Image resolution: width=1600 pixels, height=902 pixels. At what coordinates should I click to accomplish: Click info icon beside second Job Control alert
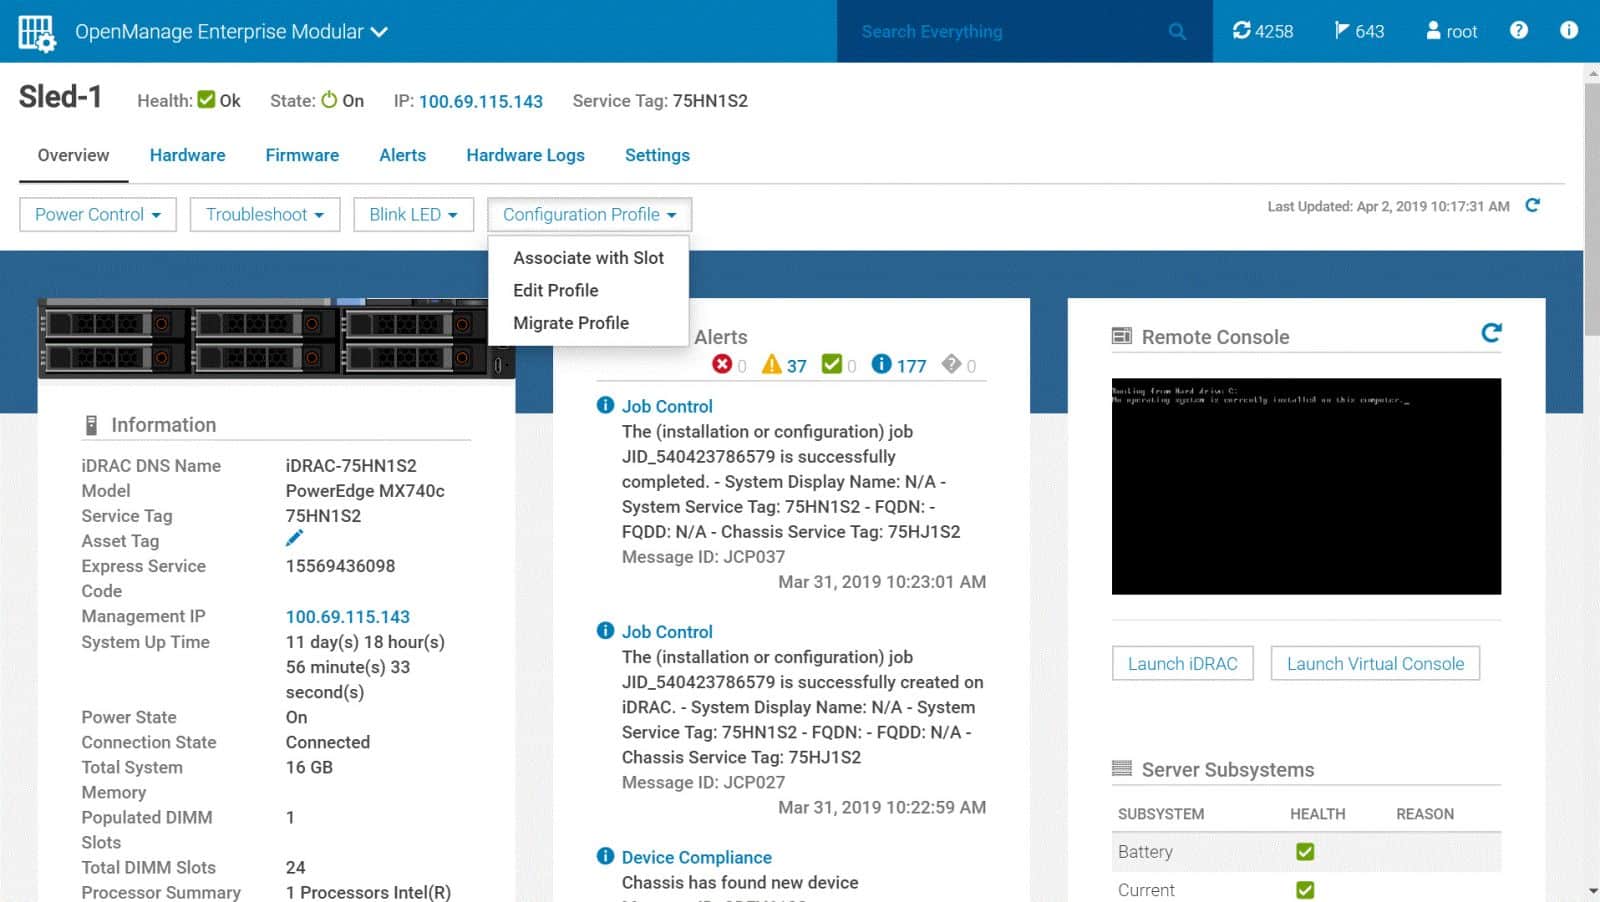605,631
